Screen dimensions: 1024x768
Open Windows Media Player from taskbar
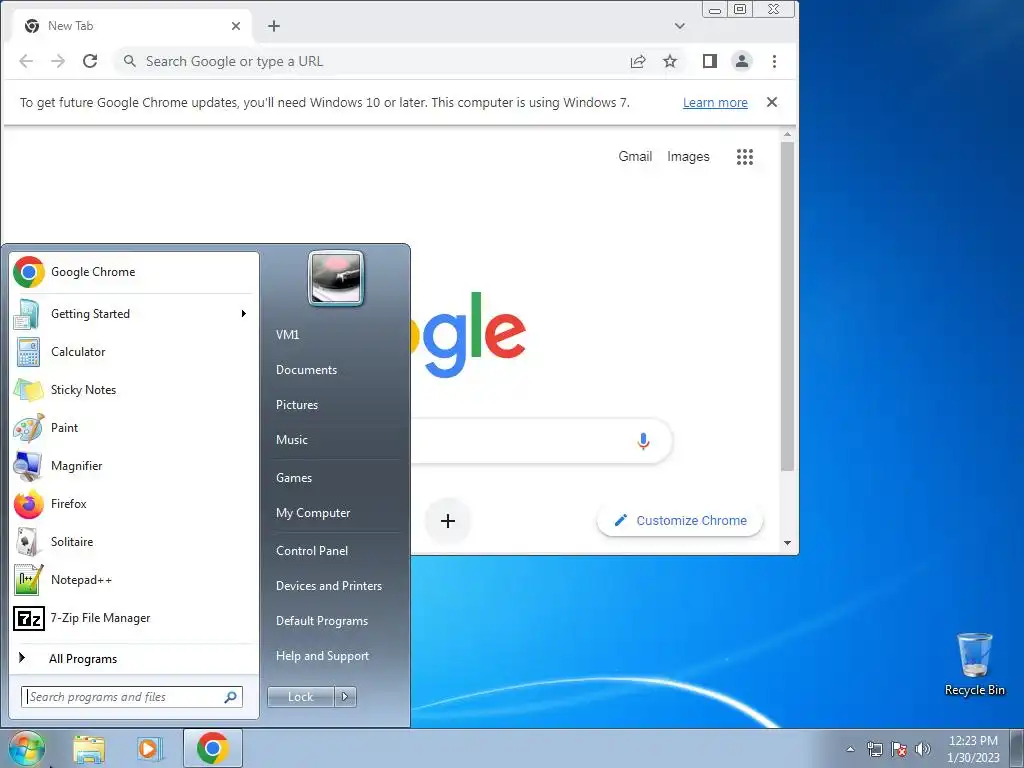pyautogui.click(x=150, y=749)
